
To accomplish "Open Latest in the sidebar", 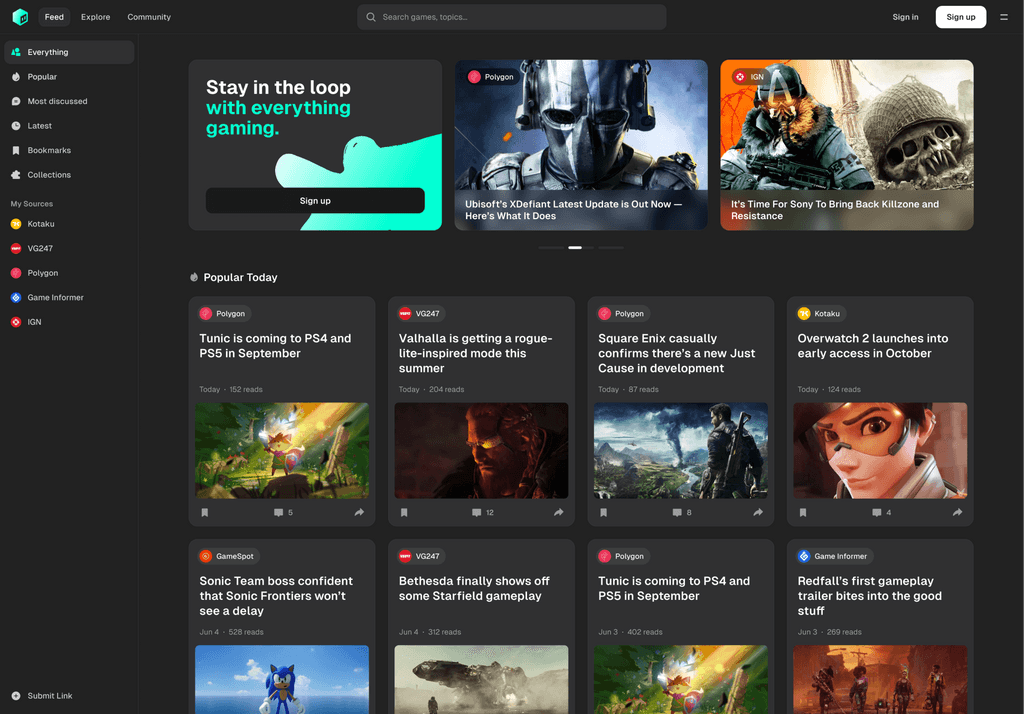I will tap(69, 126).
